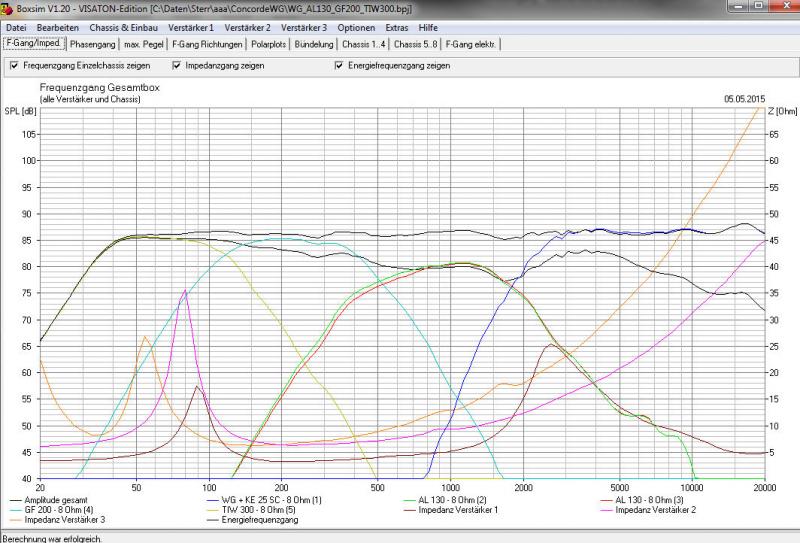Open the Optionen menu
The image size is (800, 543).
tap(357, 27)
